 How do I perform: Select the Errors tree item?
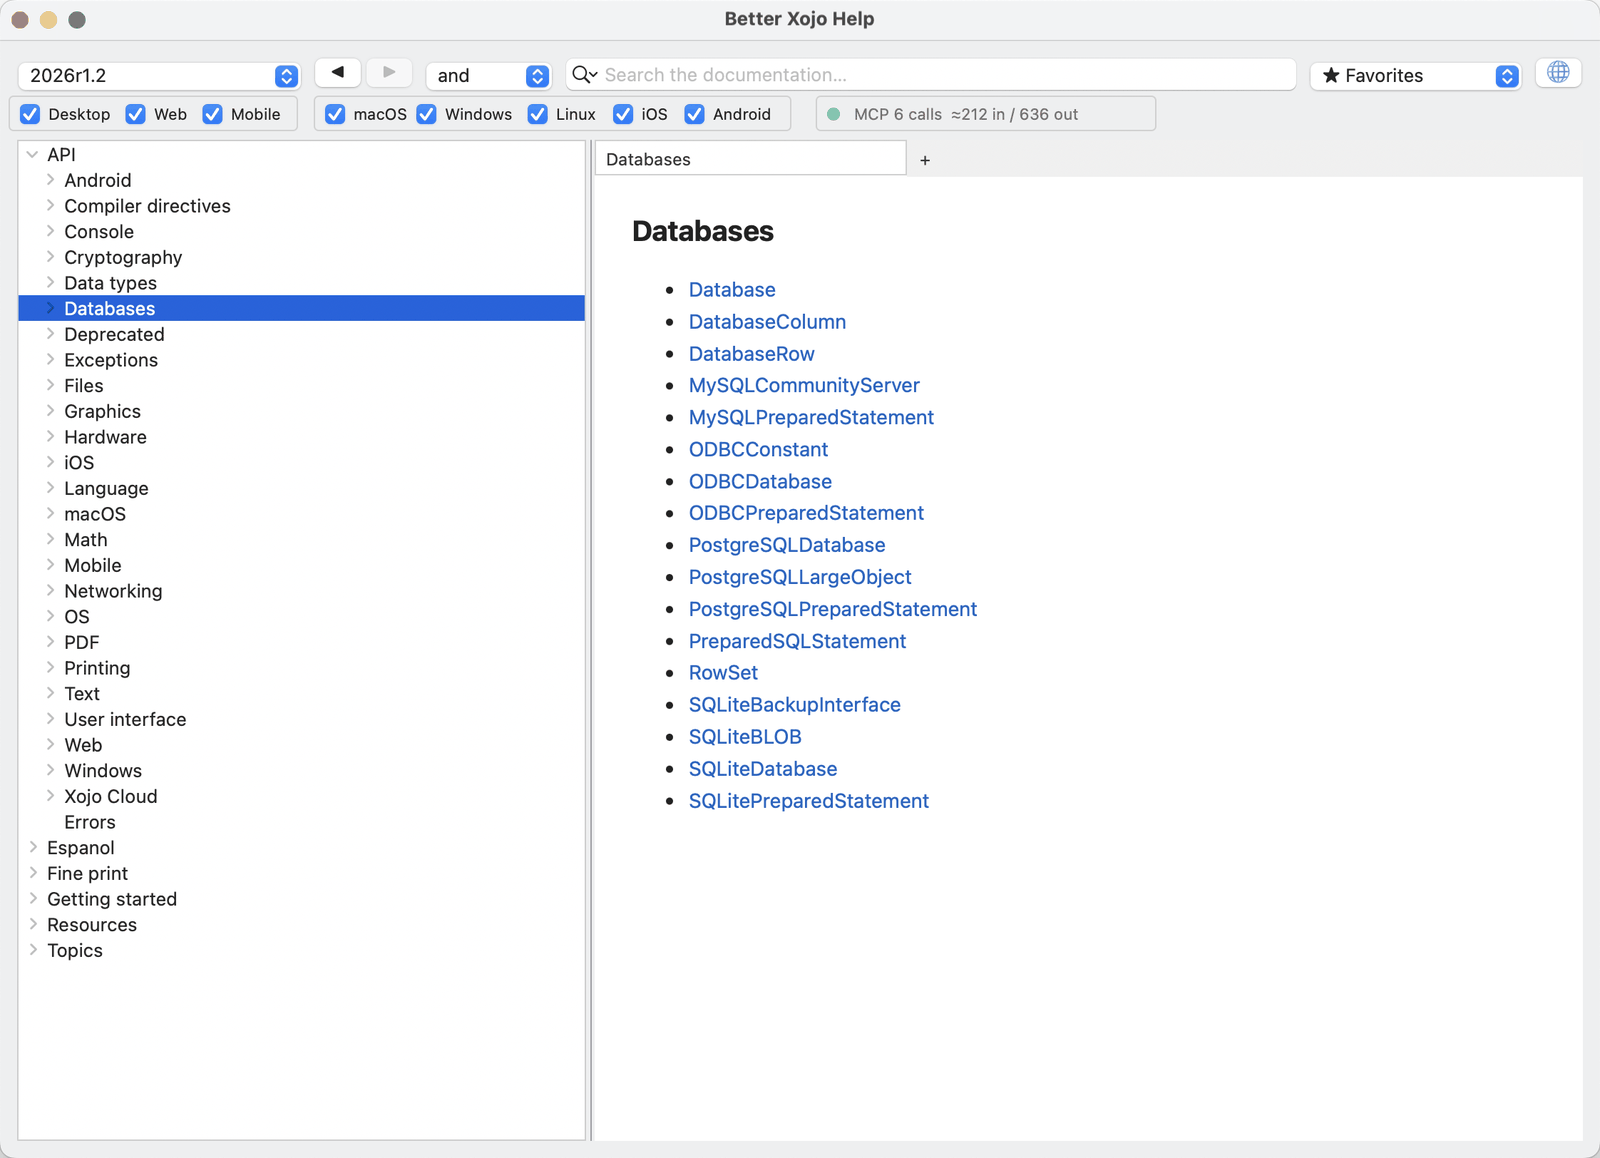point(302,822)
